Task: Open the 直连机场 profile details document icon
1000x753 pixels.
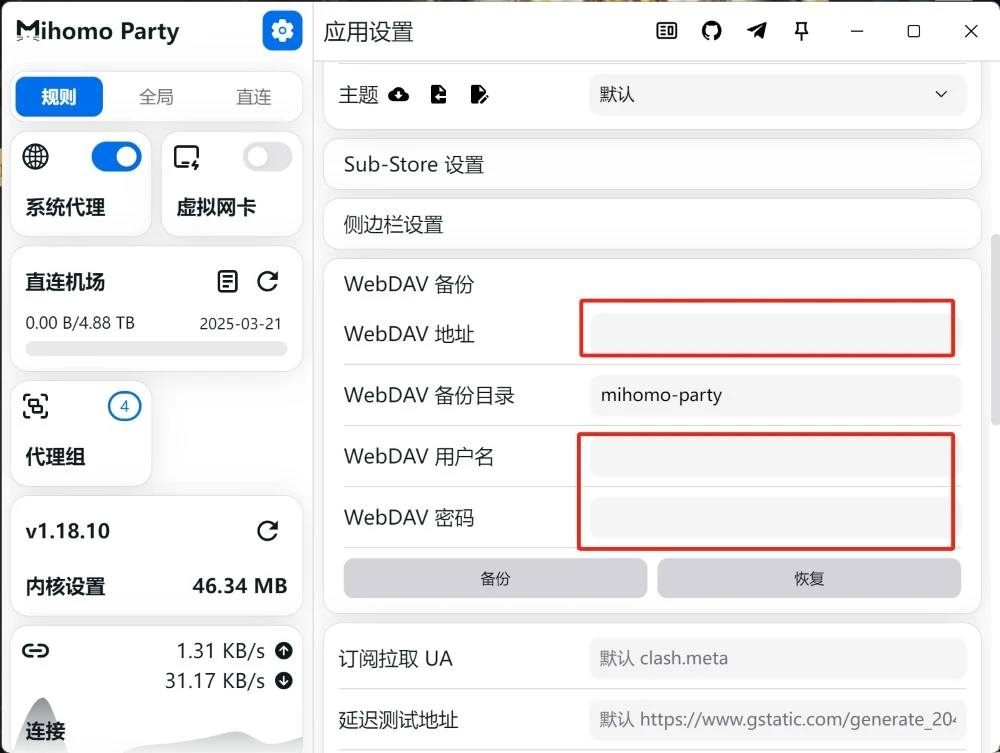Action: click(228, 281)
